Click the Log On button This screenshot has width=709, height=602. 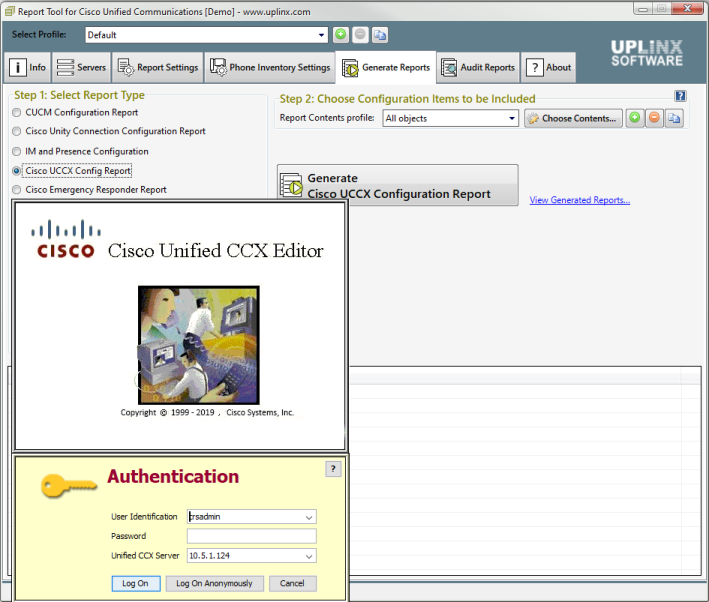point(136,583)
